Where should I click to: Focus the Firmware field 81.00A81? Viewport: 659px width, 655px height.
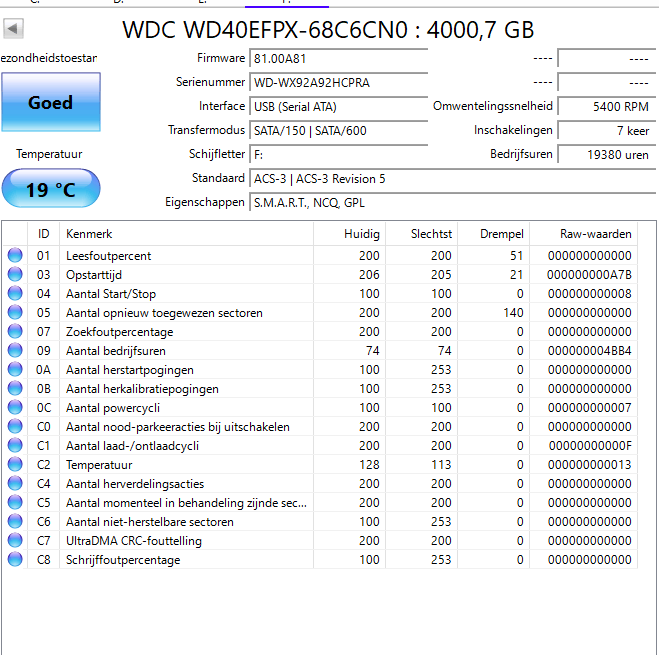click(338, 58)
